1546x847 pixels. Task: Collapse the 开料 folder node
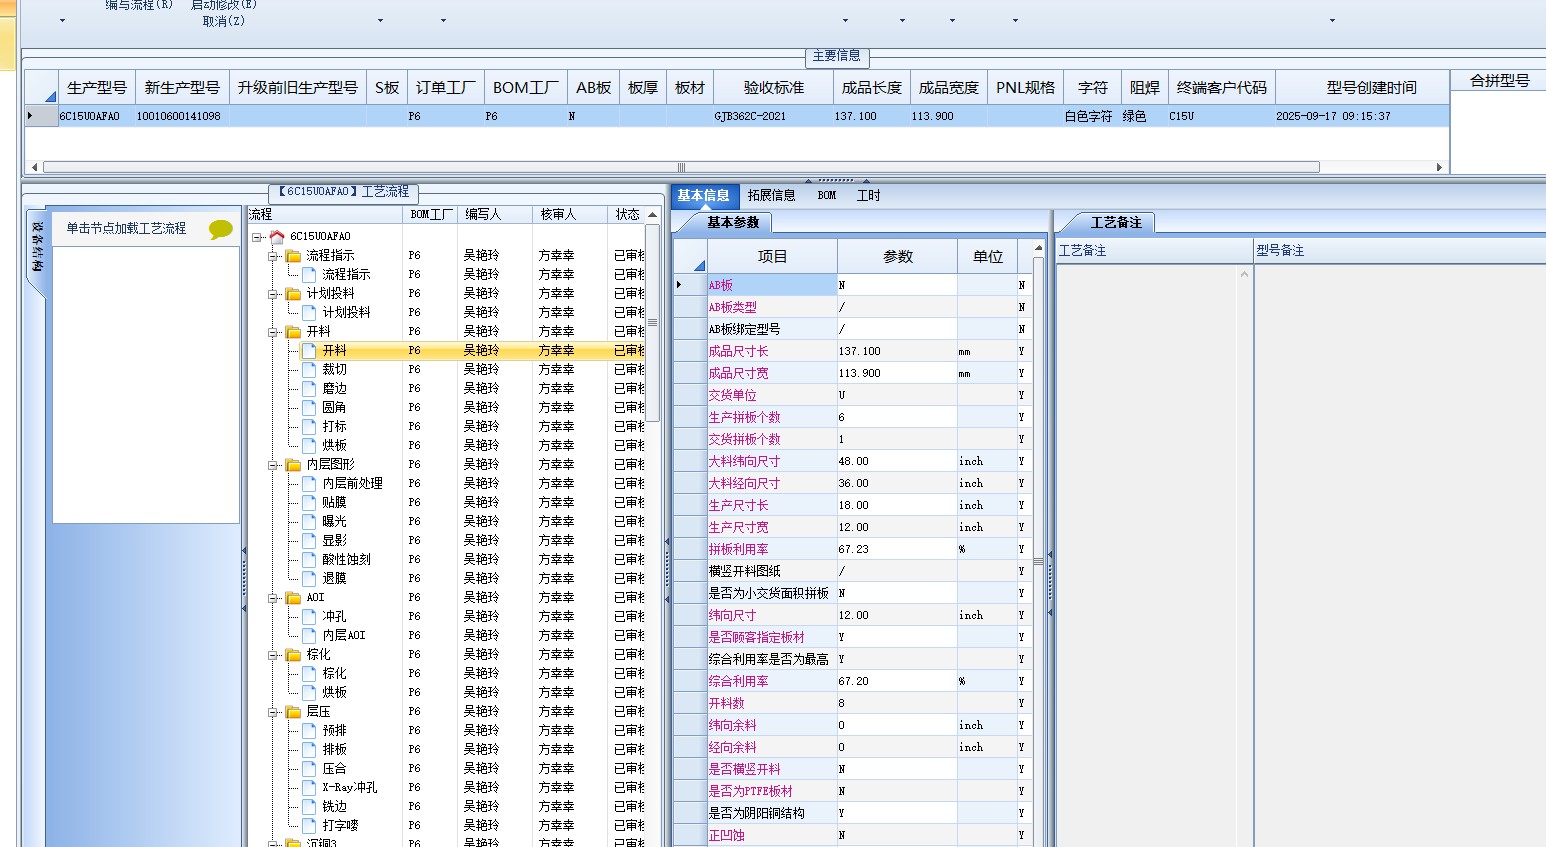(273, 332)
